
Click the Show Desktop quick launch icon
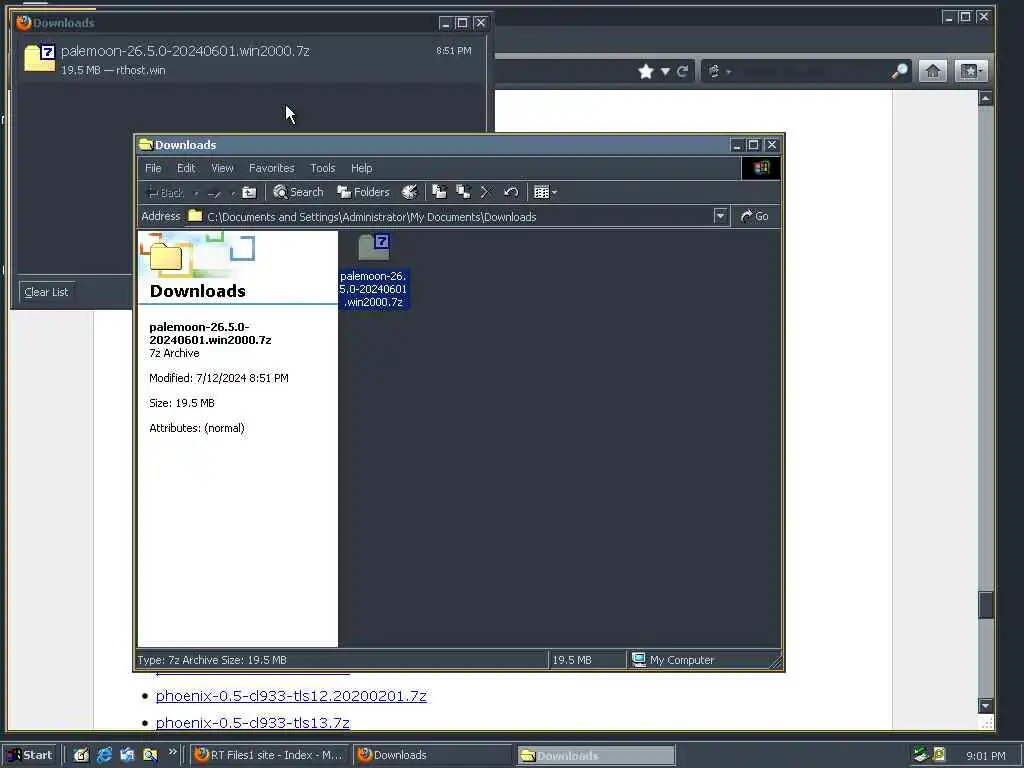click(81, 755)
